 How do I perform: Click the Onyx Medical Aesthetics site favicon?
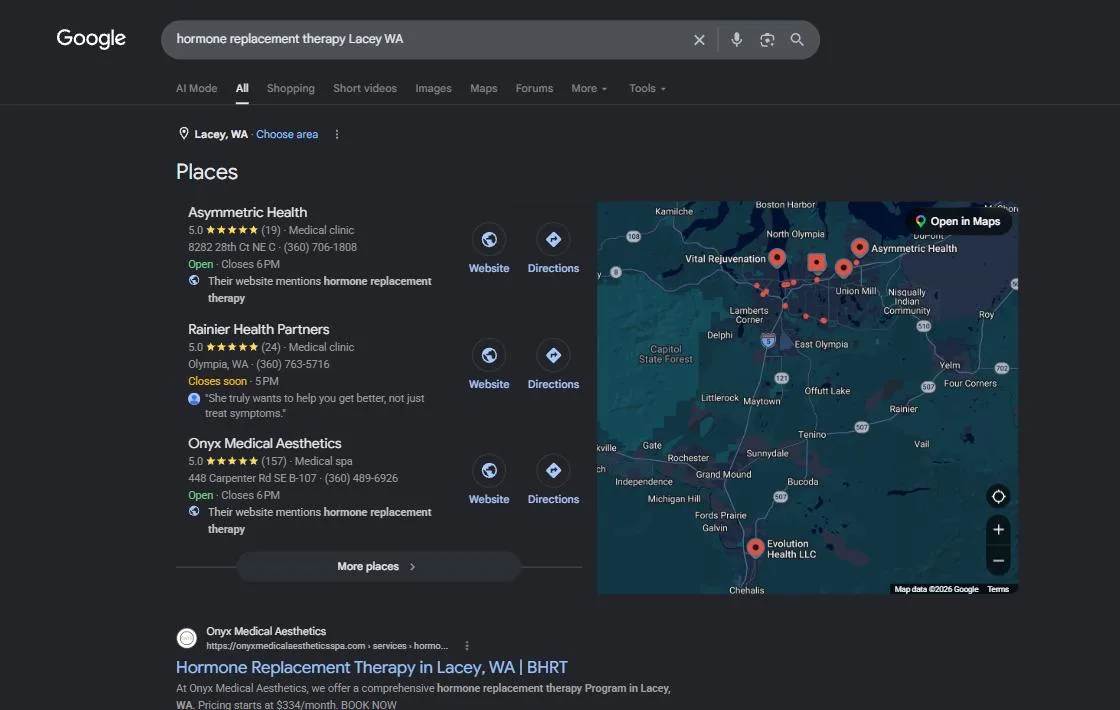(187, 638)
